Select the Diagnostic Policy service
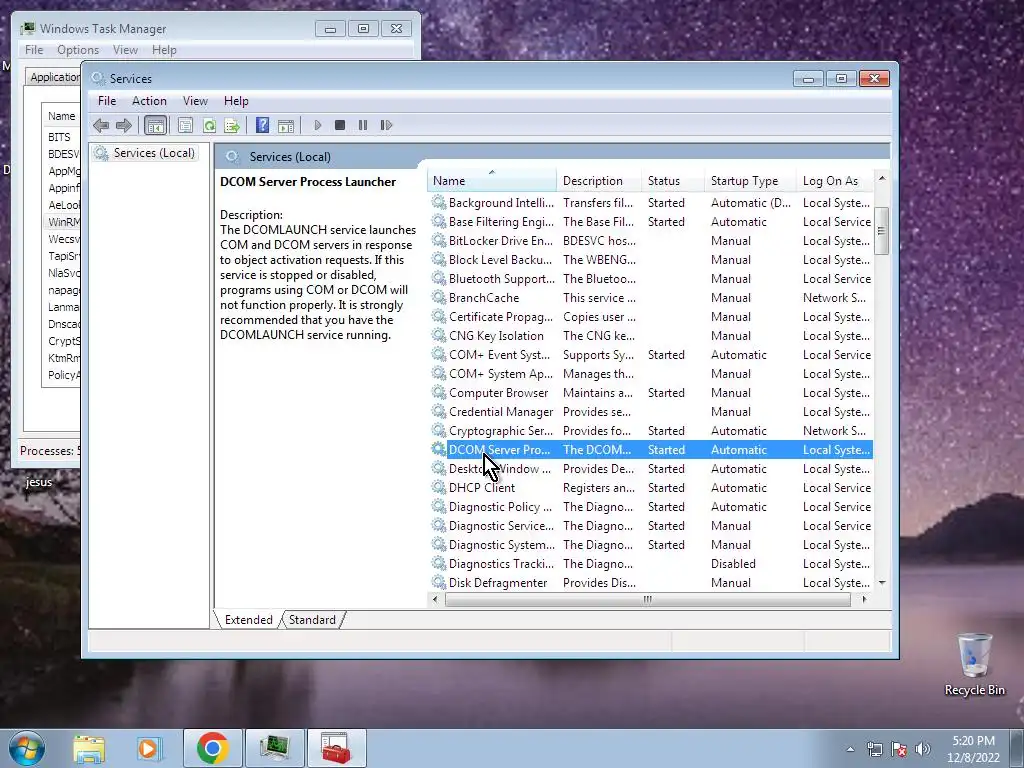 pos(651,507)
